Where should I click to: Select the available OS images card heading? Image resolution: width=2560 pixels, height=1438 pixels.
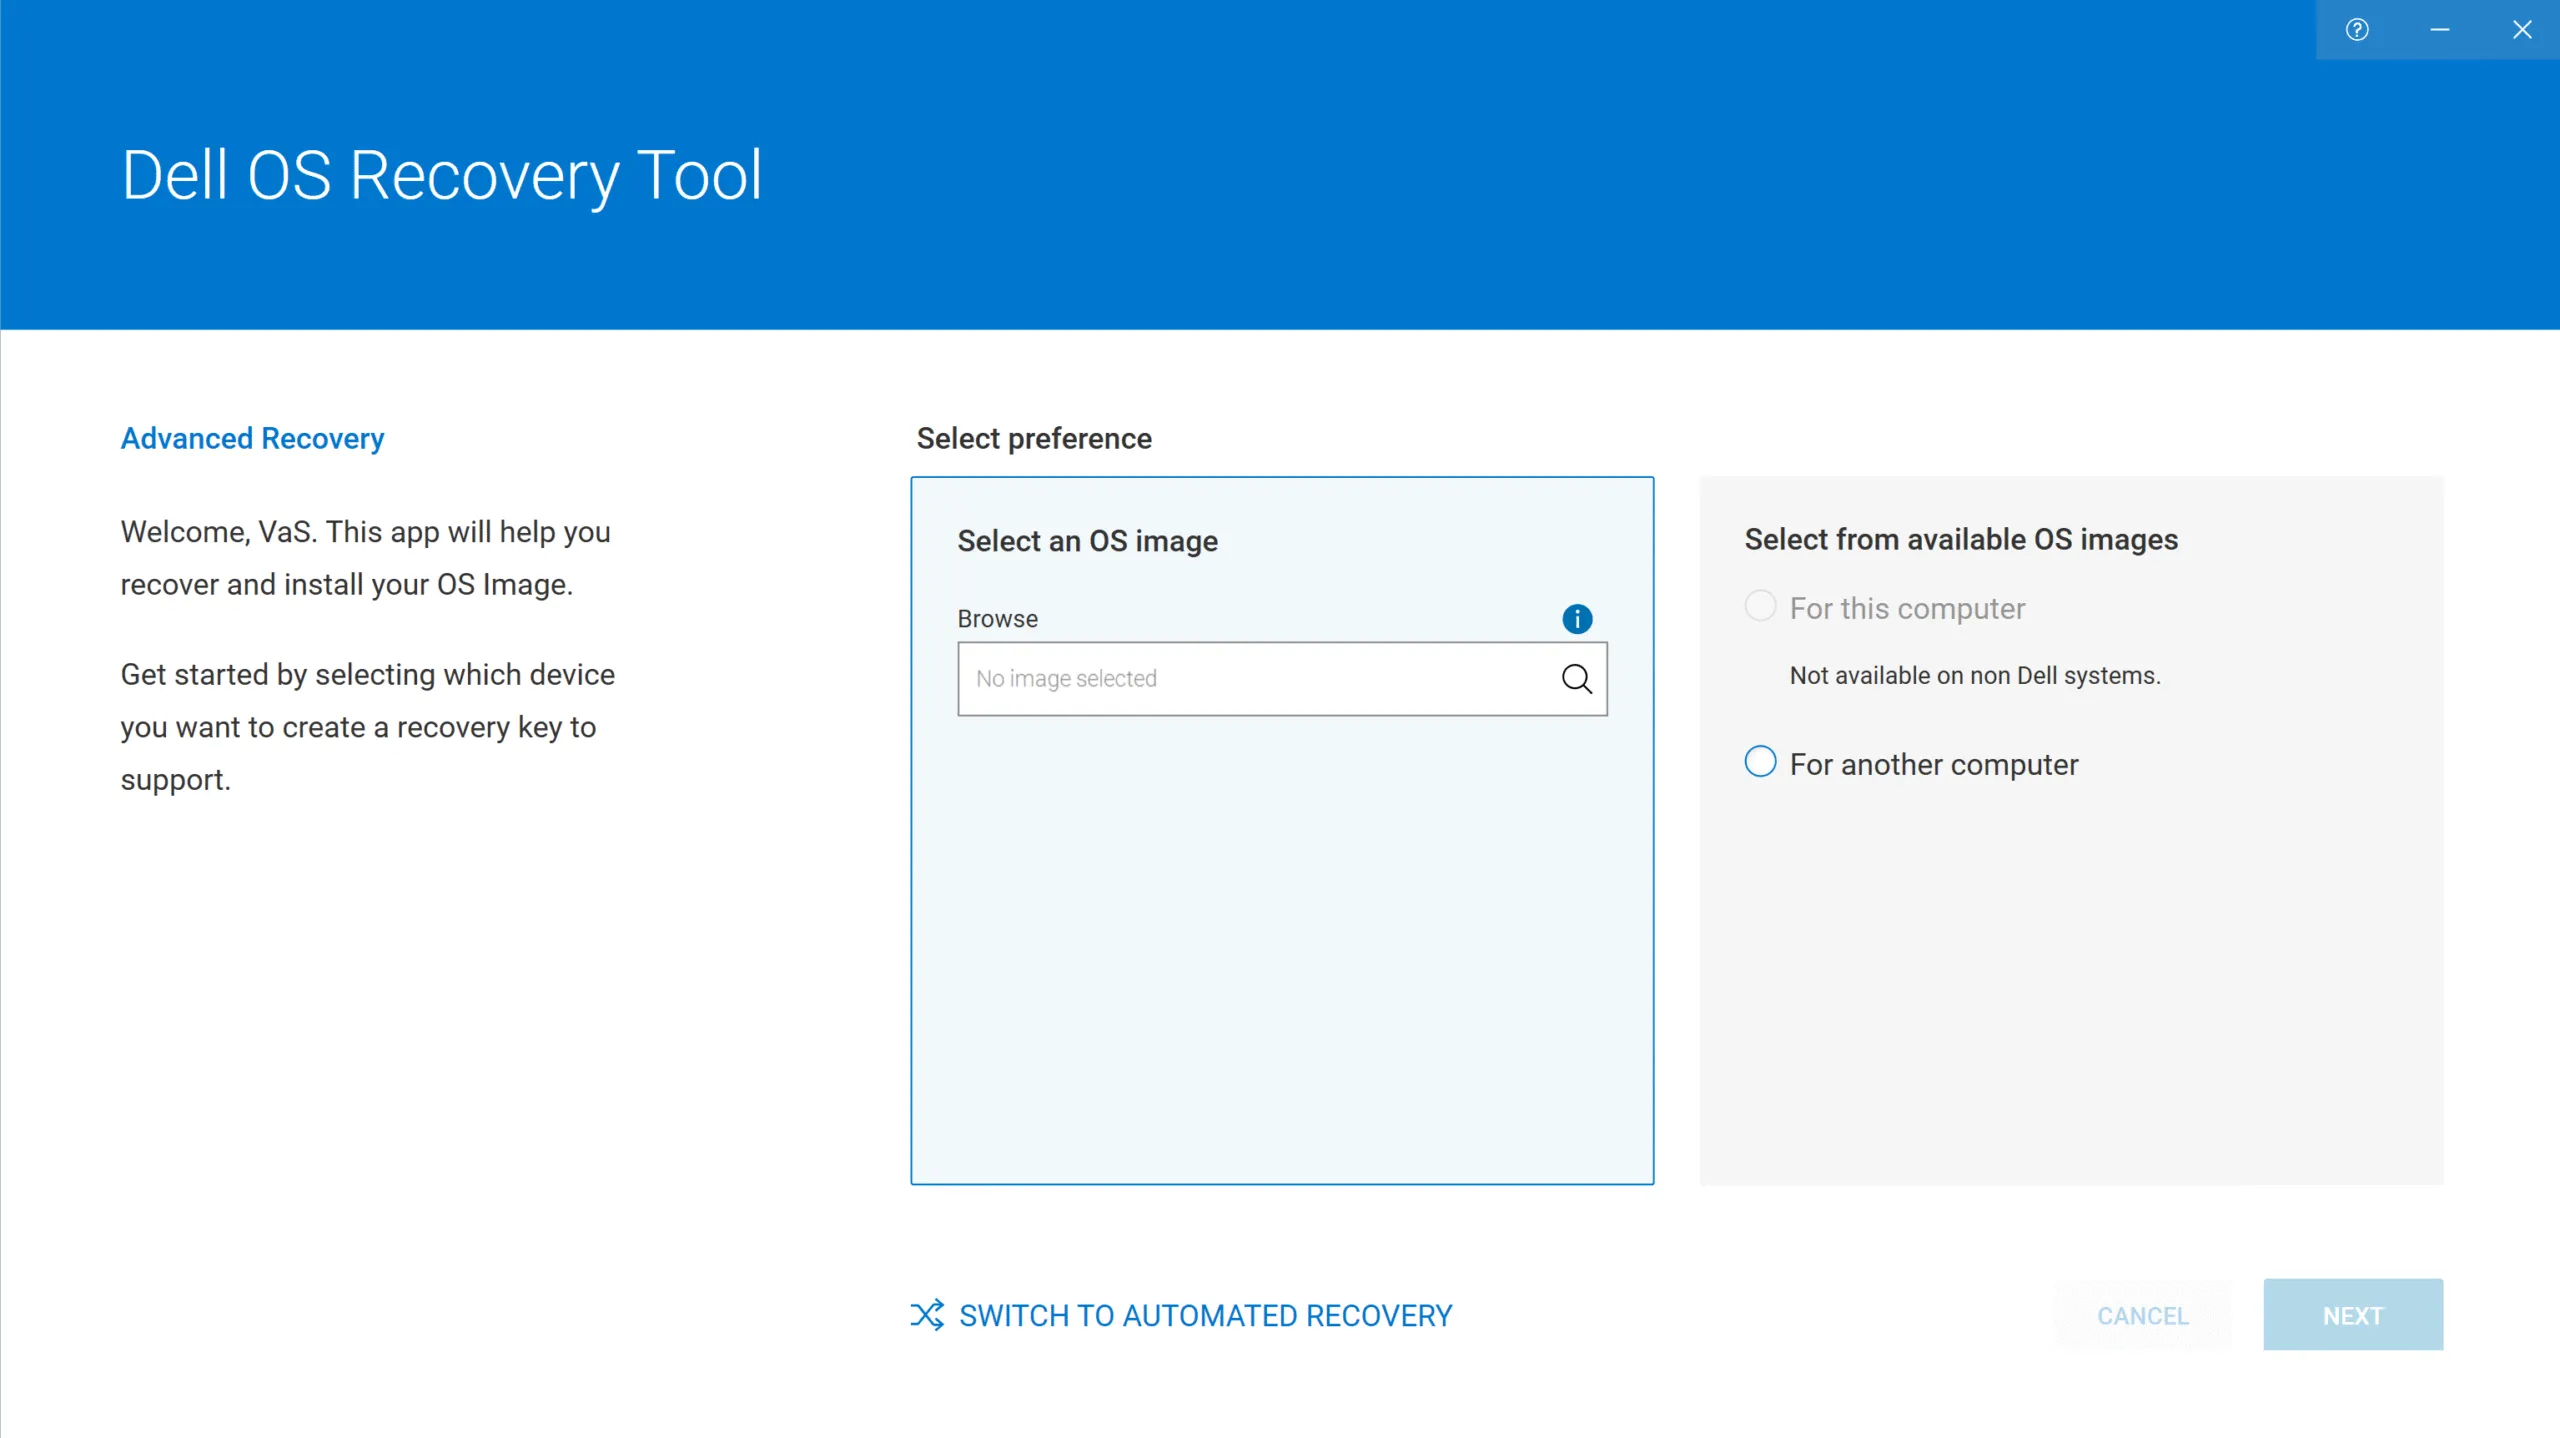(x=1961, y=540)
